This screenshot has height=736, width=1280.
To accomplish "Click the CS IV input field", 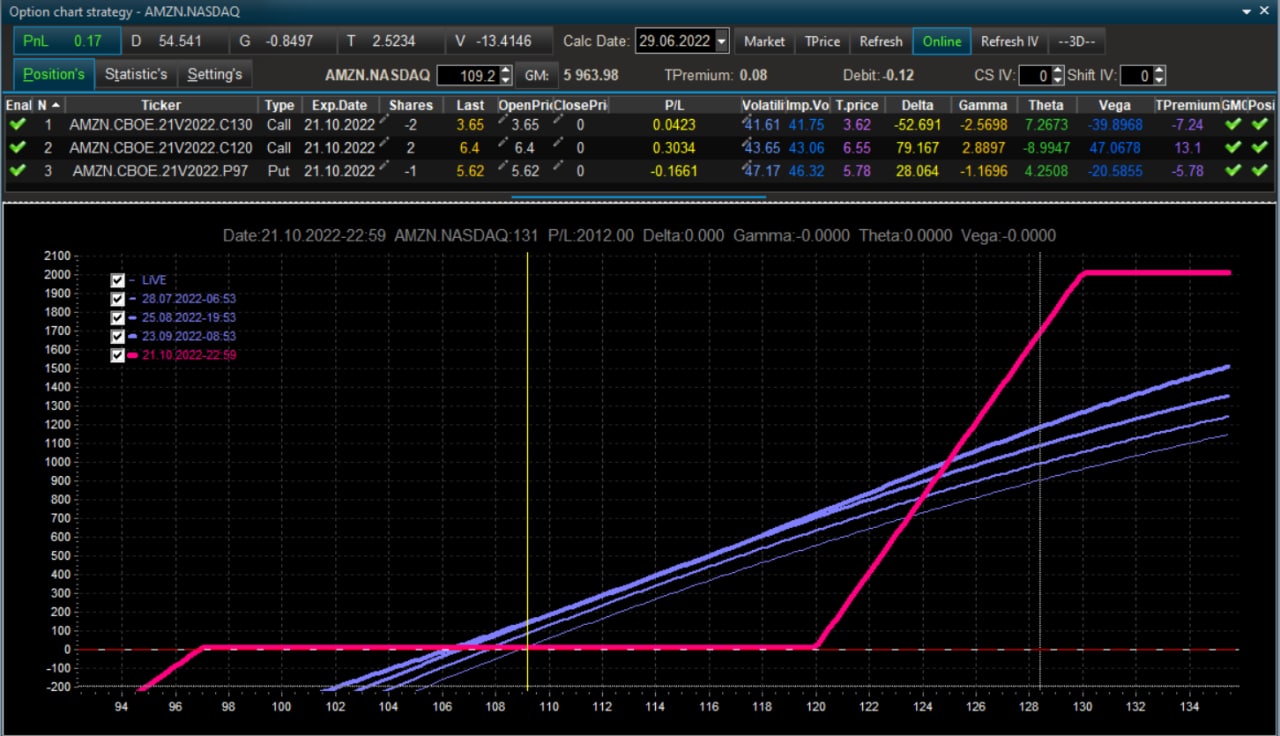I will tap(1037, 75).
